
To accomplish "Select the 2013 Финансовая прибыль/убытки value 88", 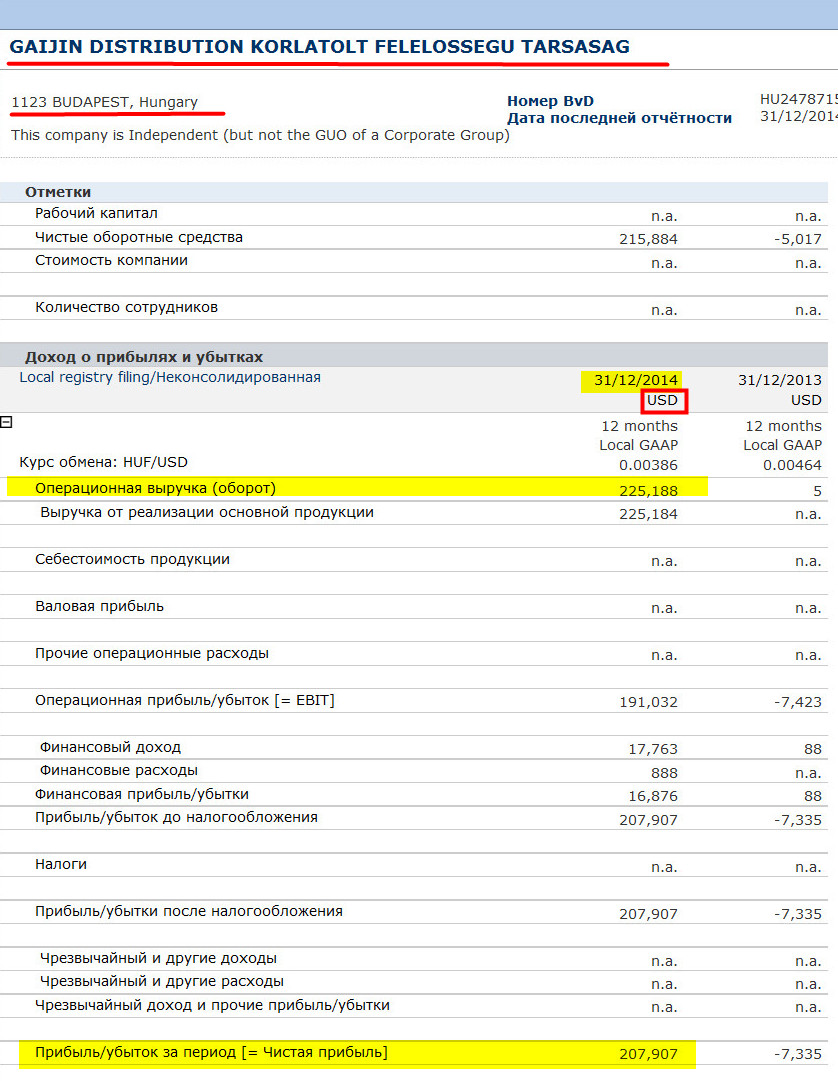I will pyautogui.click(x=813, y=796).
